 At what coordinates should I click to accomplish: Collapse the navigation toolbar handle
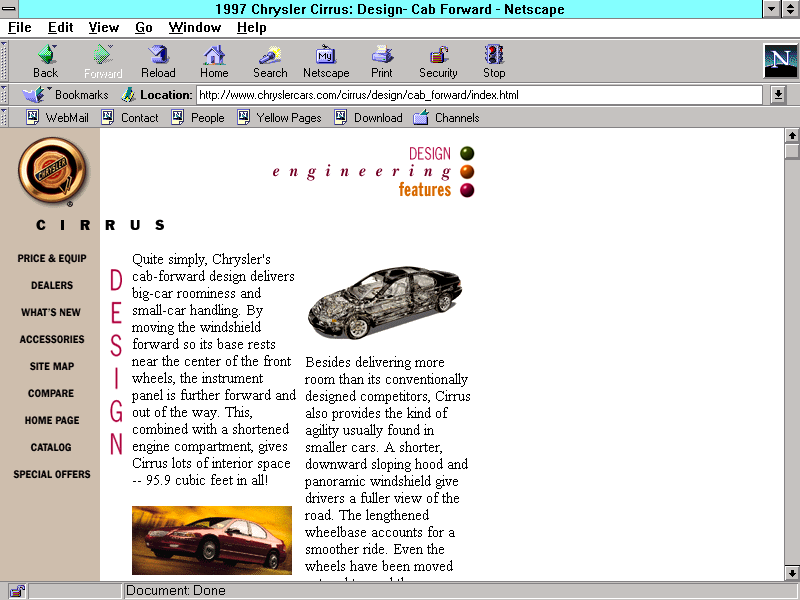[7, 61]
